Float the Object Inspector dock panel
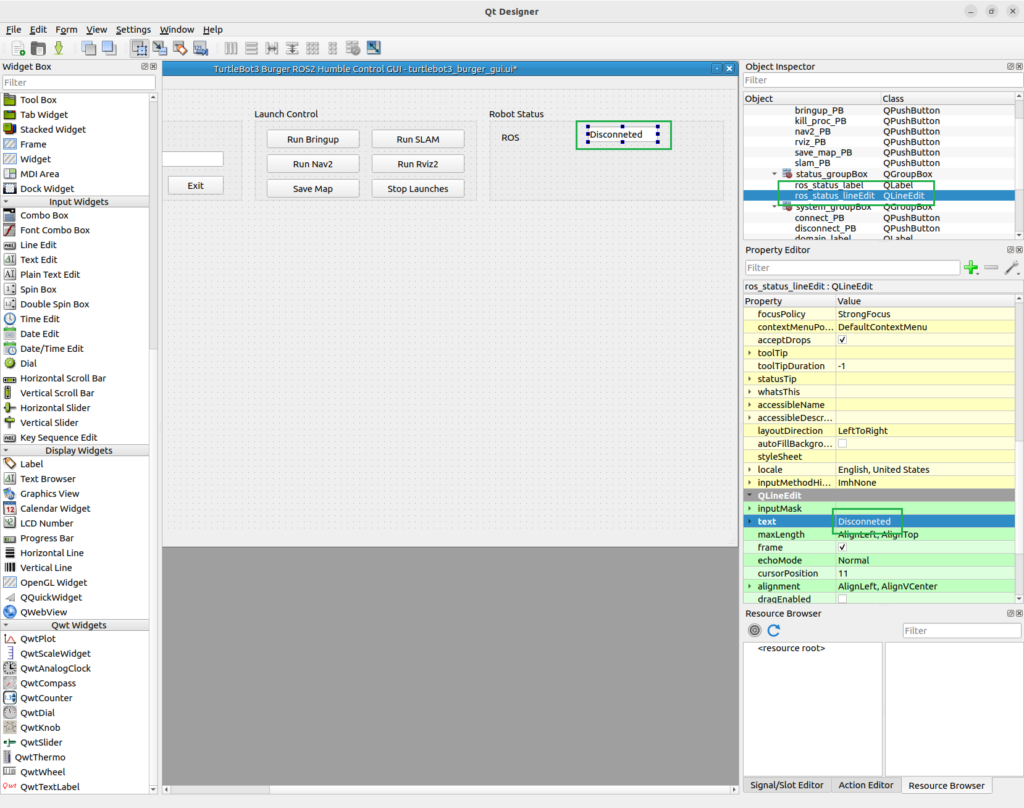The height and width of the screenshot is (808, 1024). click(1010, 67)
